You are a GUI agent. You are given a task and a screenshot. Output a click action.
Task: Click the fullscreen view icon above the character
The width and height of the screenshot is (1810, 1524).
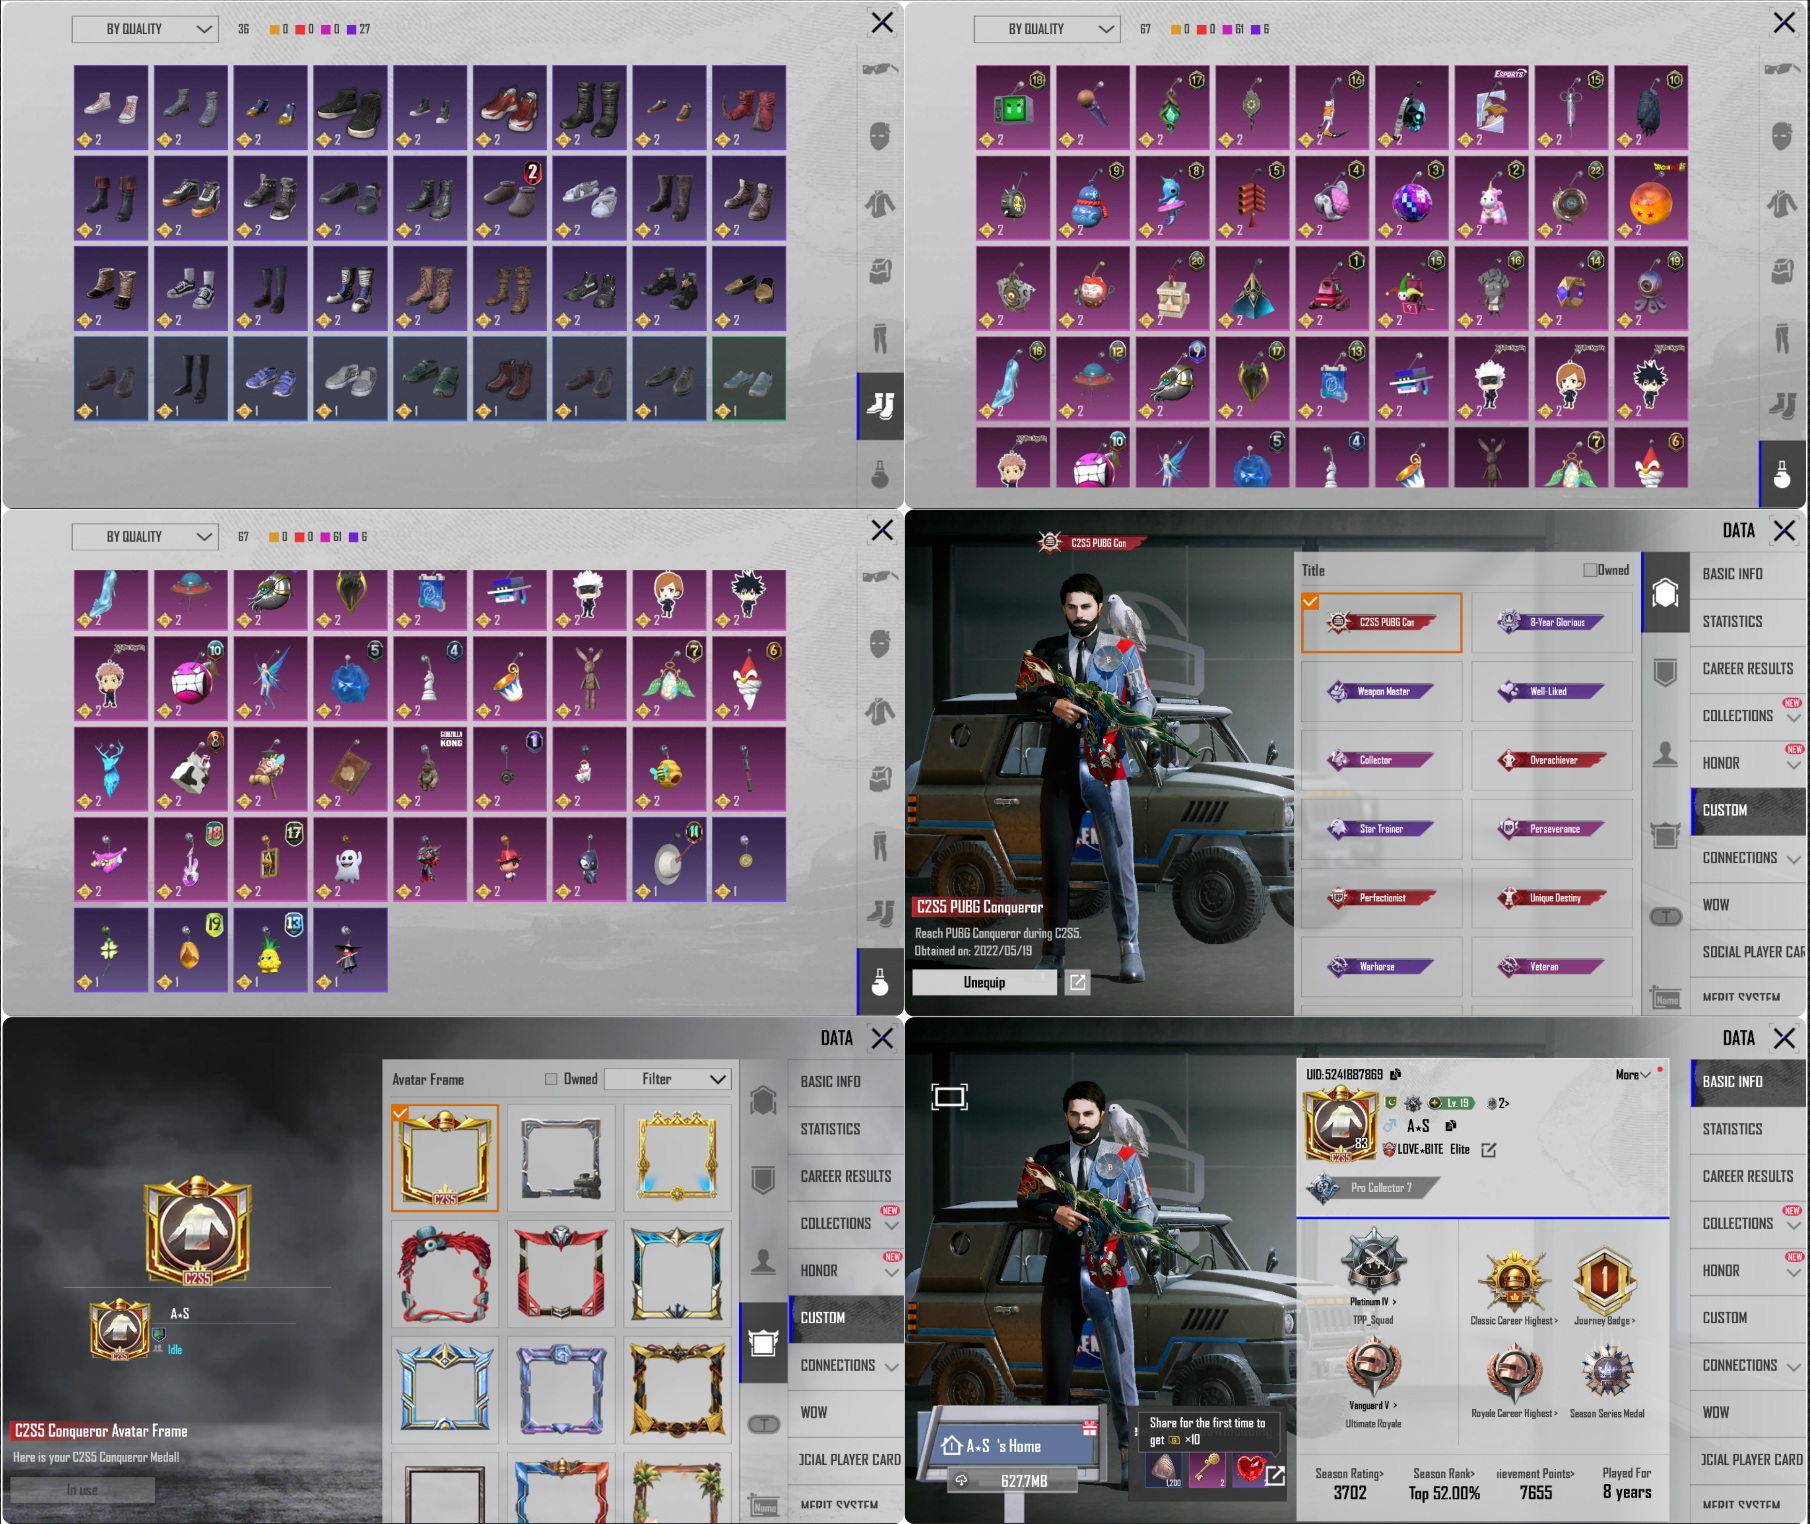click(x=949, y=1097)
